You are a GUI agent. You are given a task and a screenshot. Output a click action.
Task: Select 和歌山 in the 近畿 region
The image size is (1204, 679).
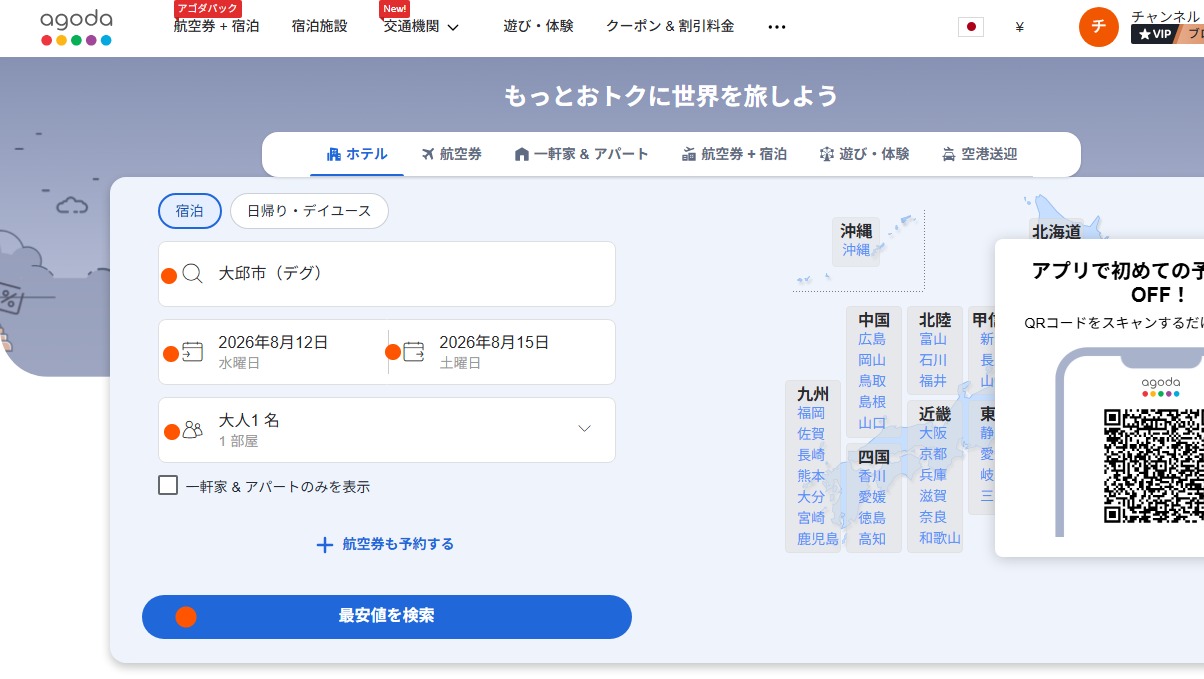pos(940,538)
